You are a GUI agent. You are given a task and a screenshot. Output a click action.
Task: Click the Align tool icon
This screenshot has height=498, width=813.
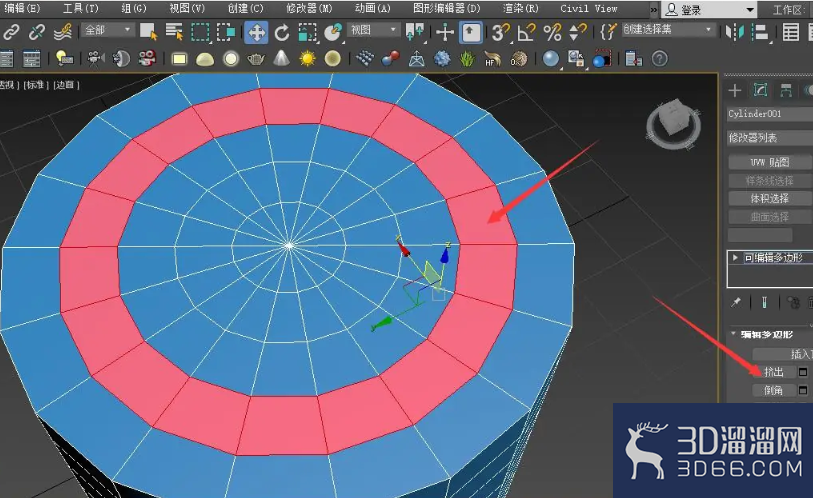pyautogui.click(x=760, y=32)
